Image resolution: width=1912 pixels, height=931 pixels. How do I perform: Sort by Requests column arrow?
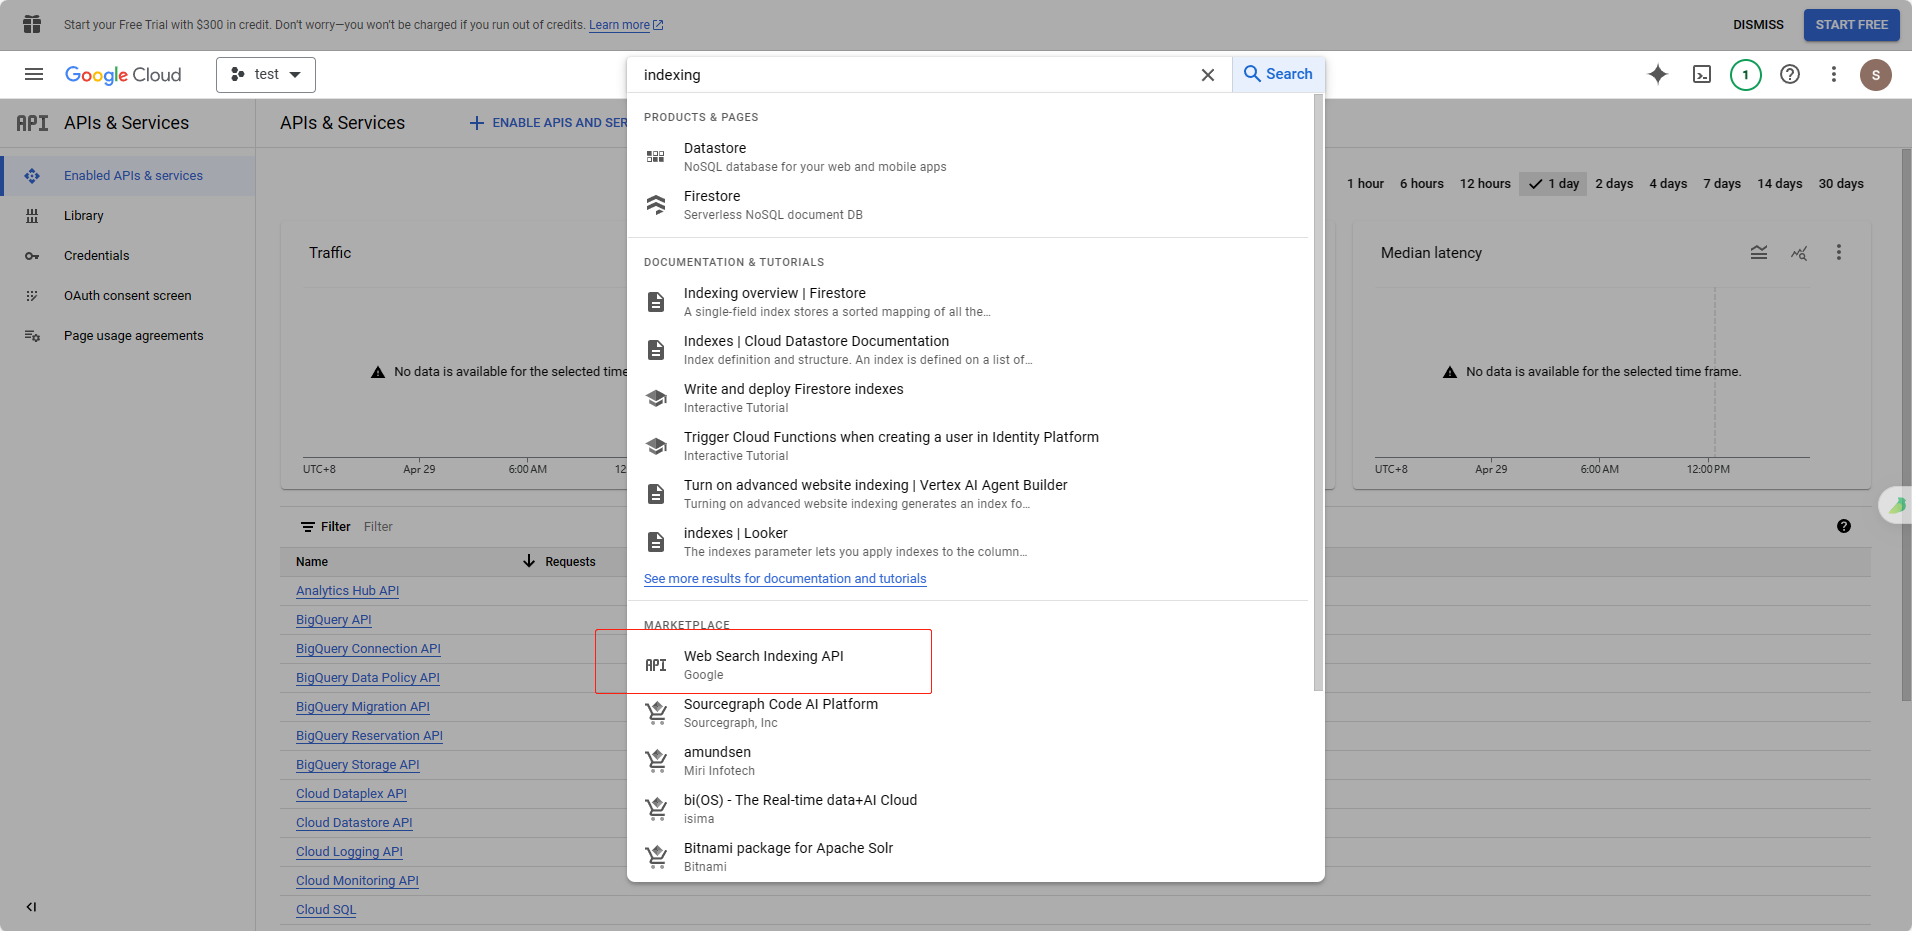coord(529,561)
